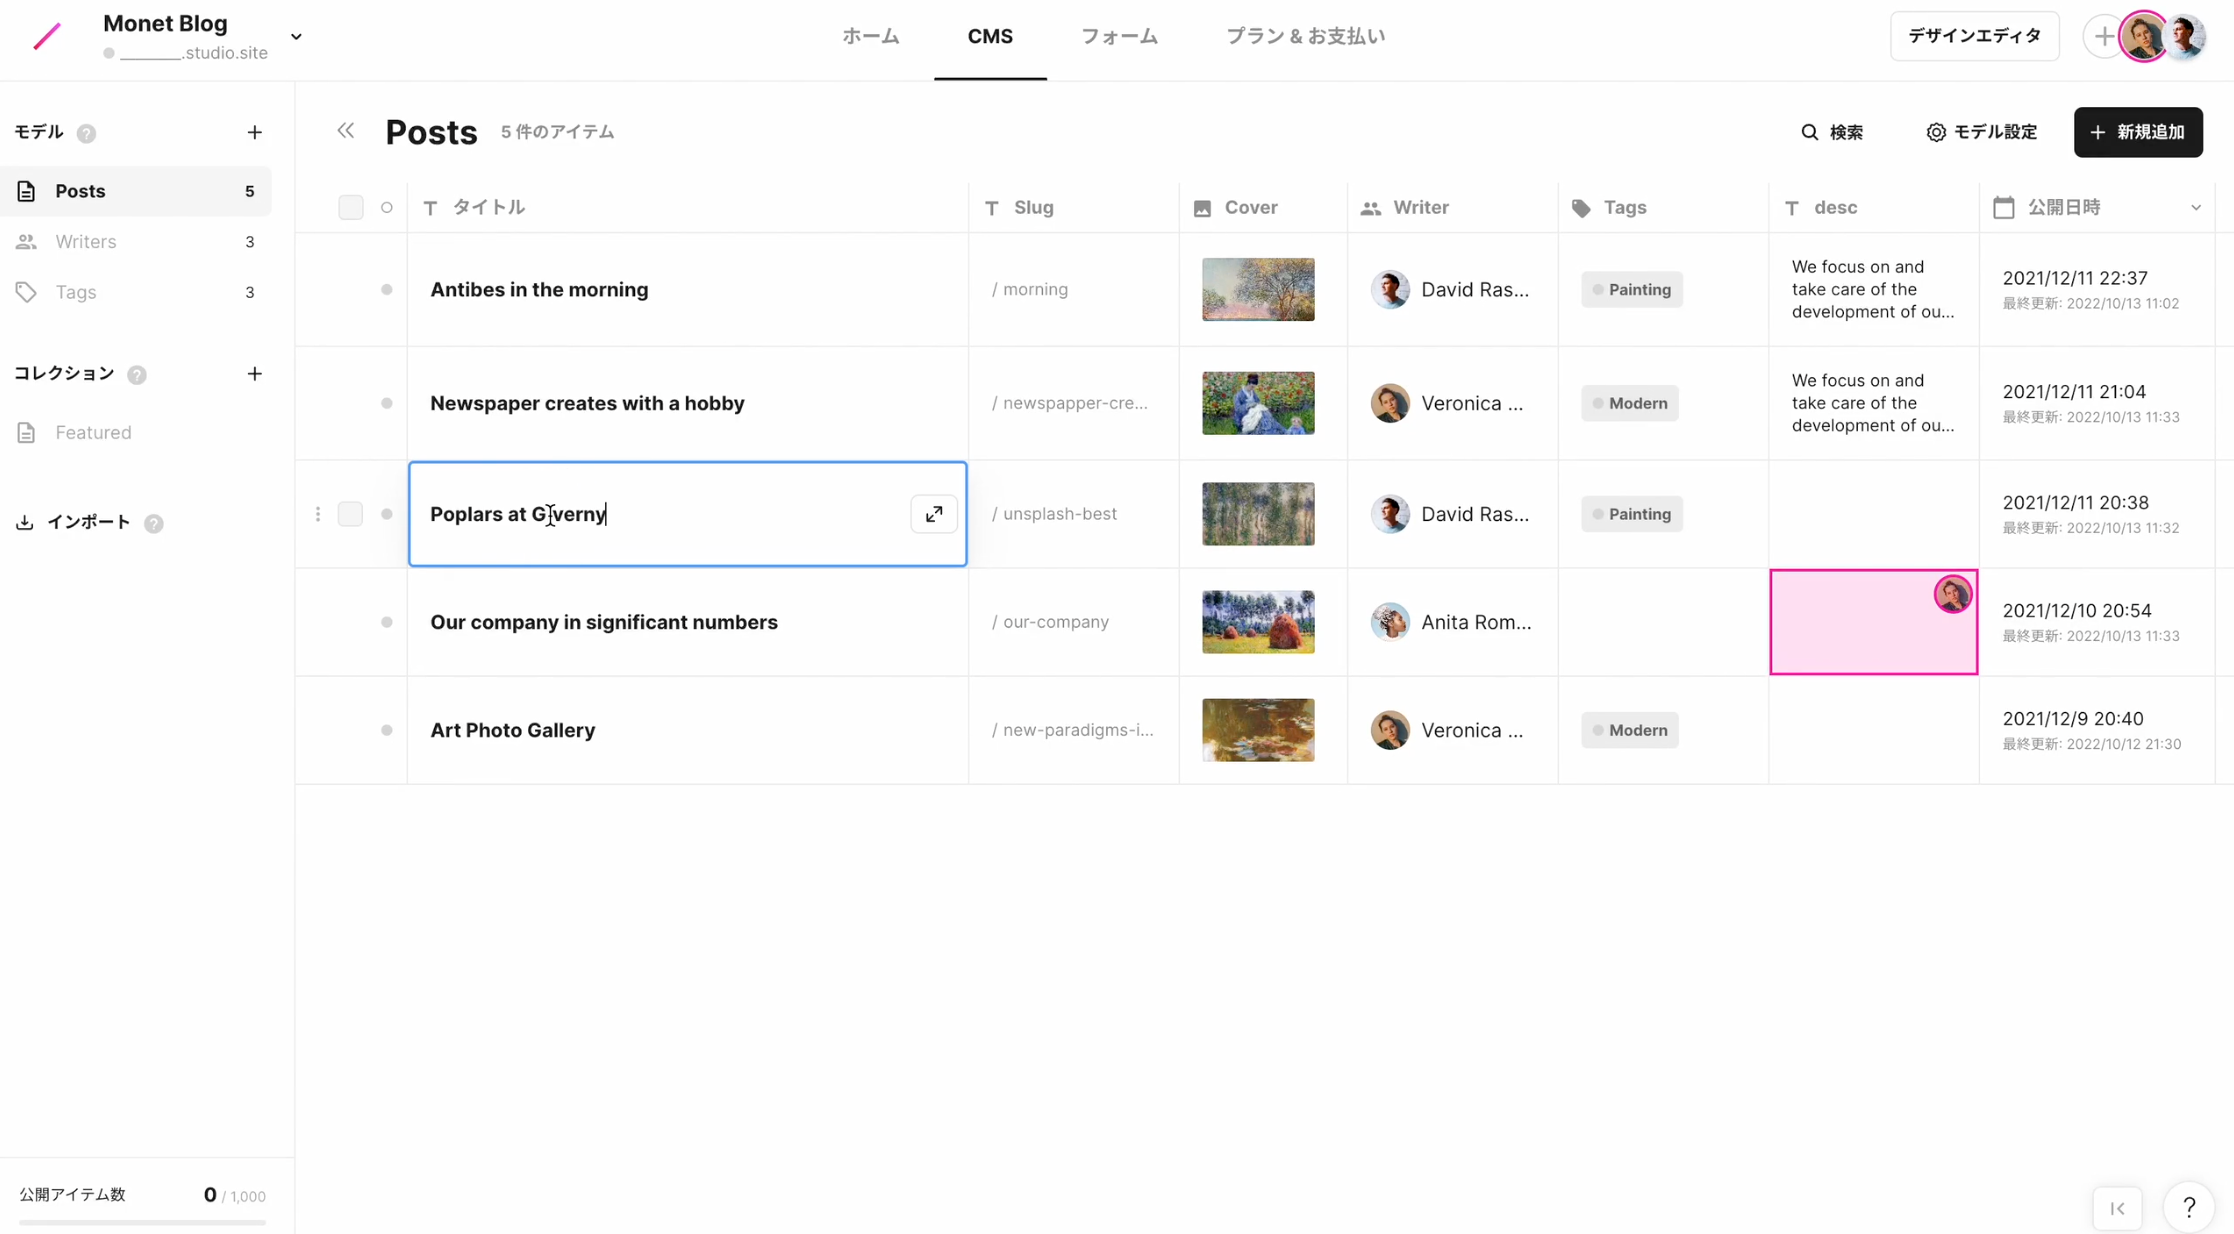
Task: Open the Art Photo Gallery cover thumbnail
Action: coord(1258,730)
